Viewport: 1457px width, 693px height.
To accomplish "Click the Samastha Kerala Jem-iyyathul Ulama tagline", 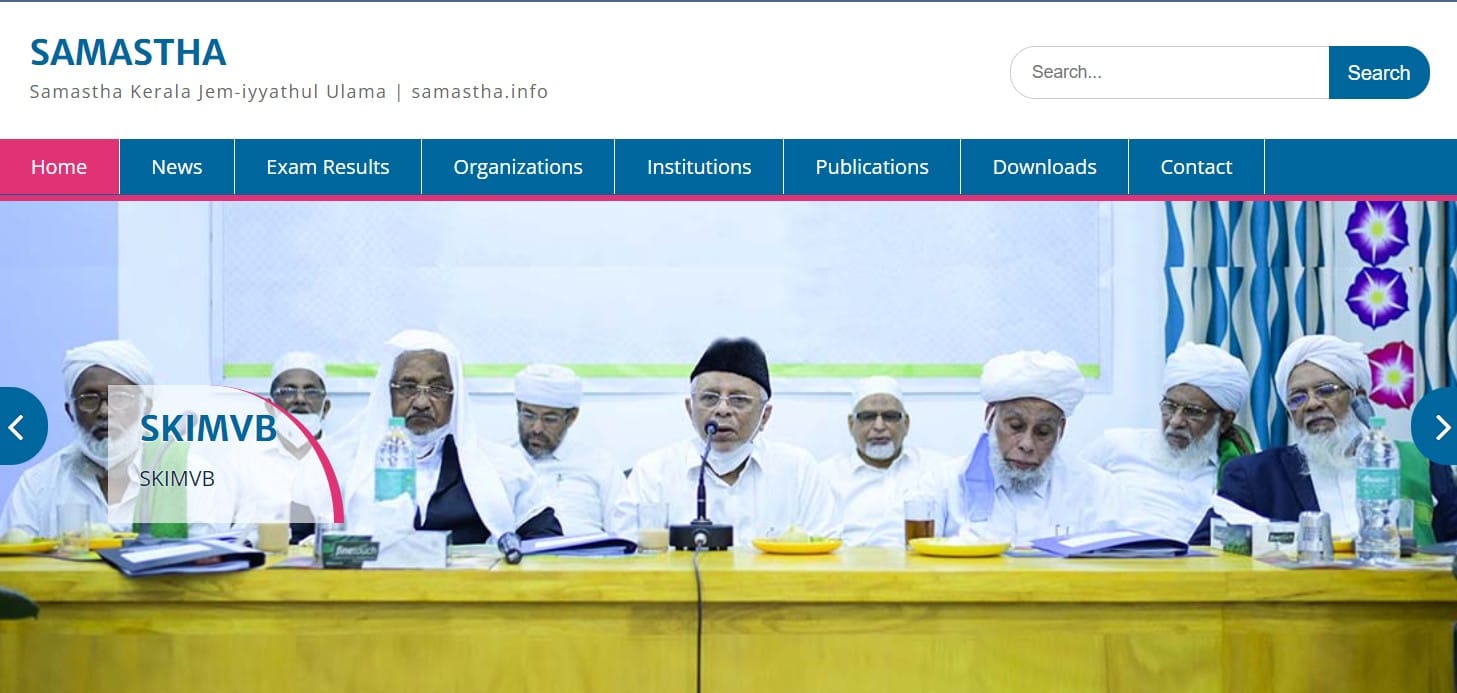I will click(289, 92).
